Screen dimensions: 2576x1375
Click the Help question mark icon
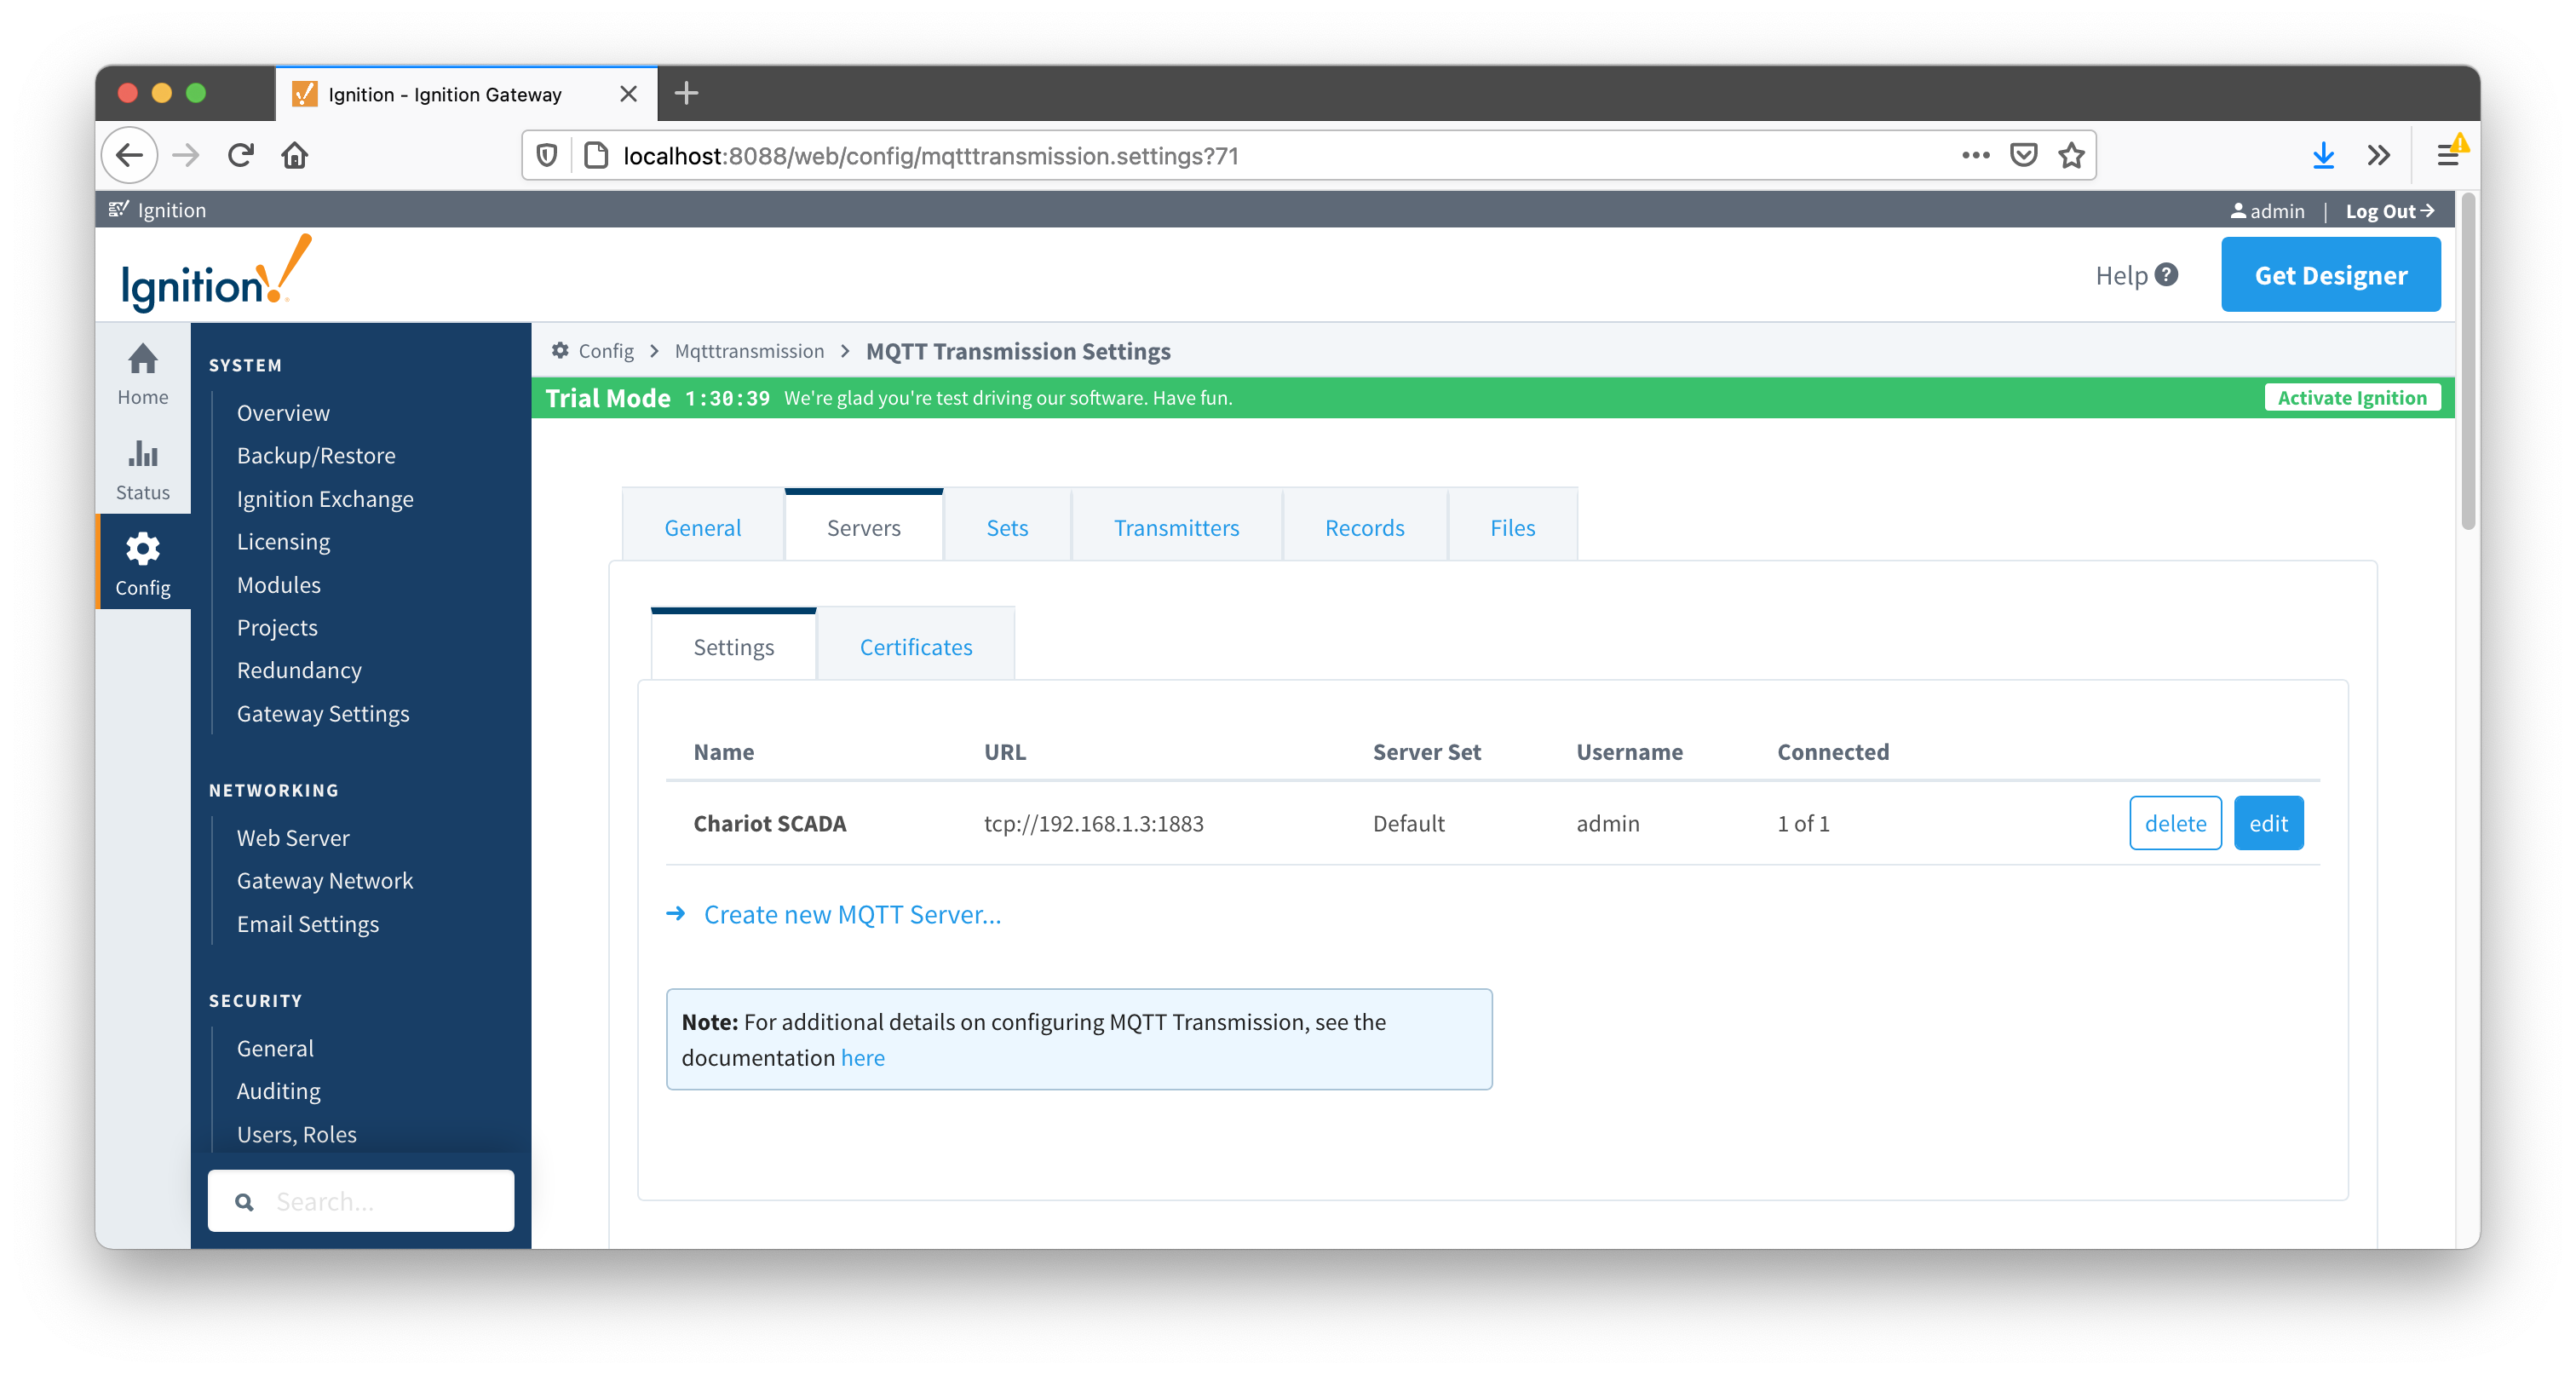2167,275
